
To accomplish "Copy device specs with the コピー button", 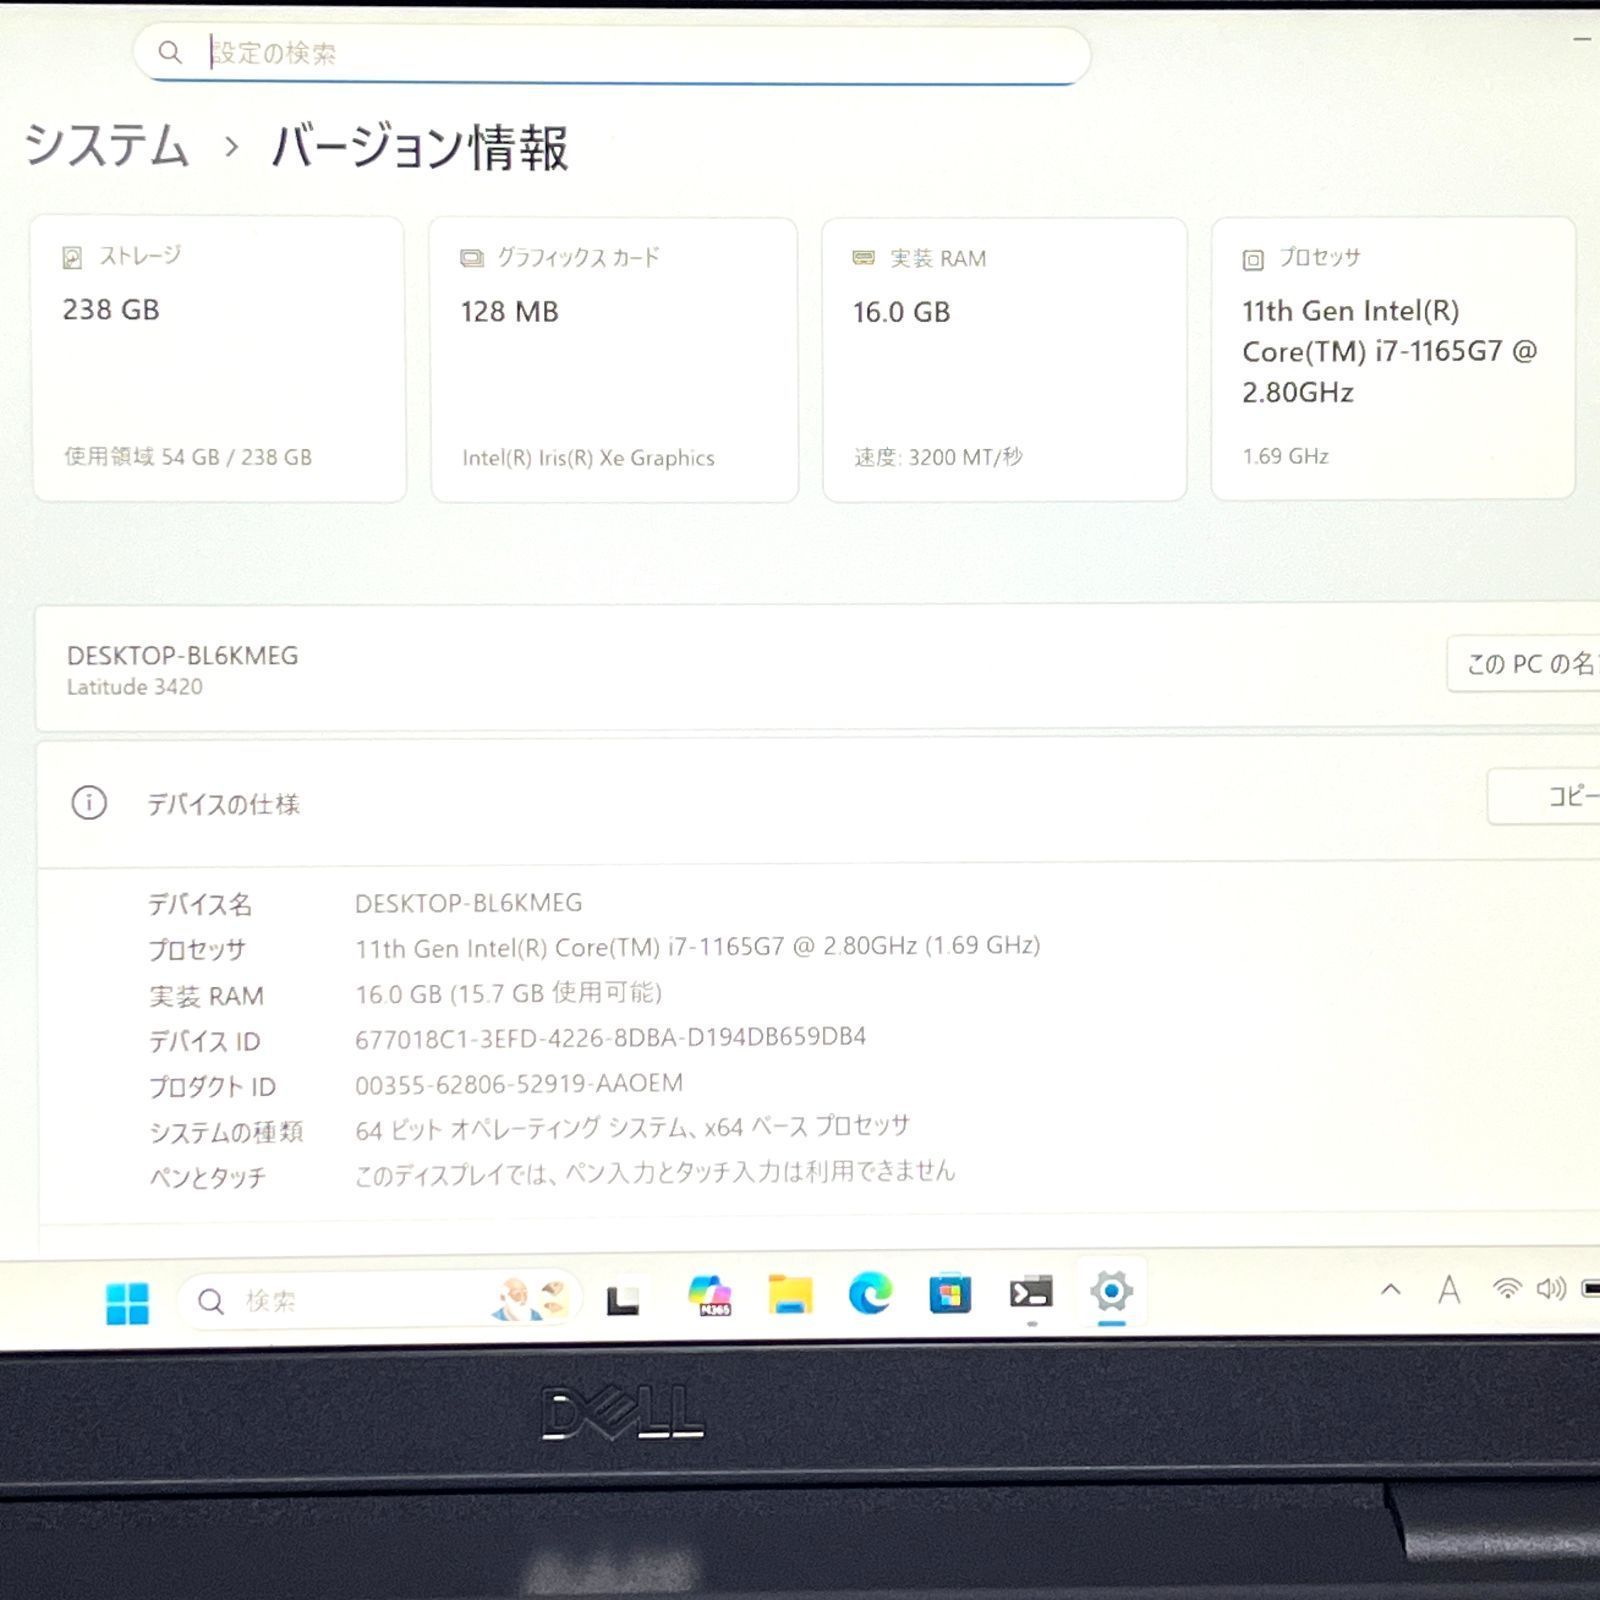I will pyautogui.click(x=1544, y=796).
